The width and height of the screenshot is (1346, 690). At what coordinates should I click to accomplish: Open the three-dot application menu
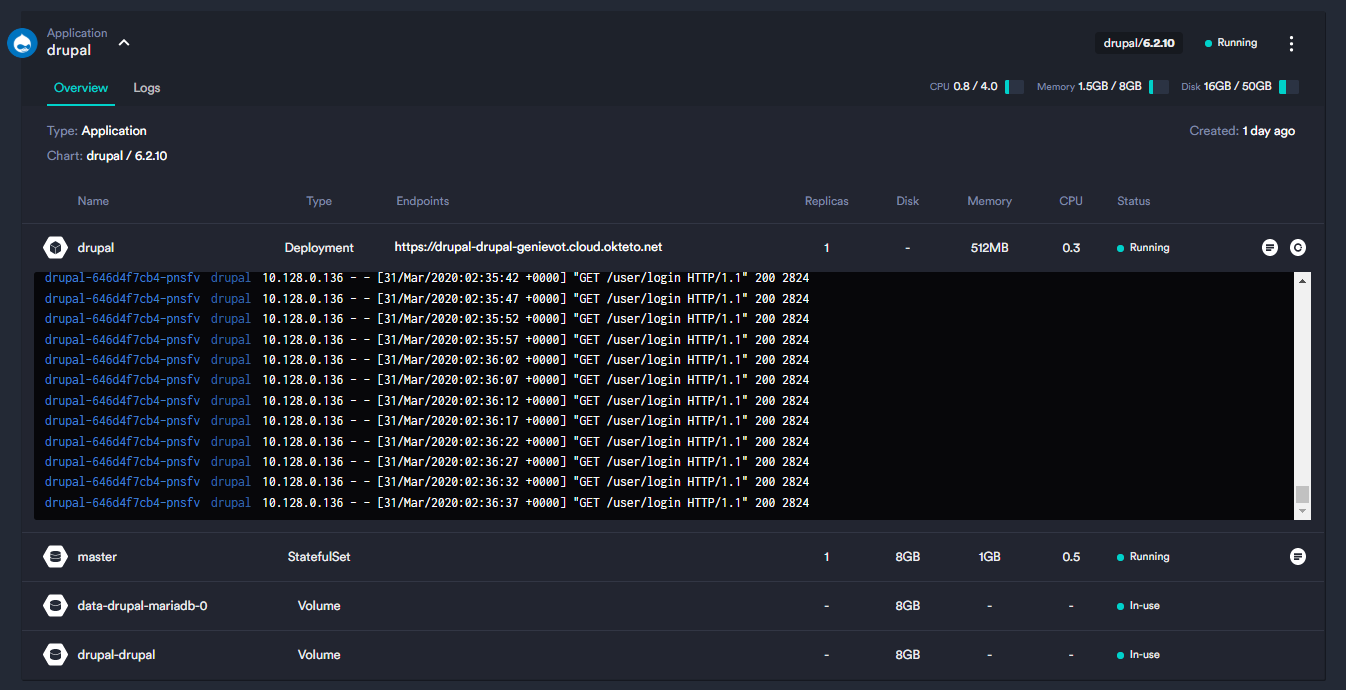tap(1291, 43)
